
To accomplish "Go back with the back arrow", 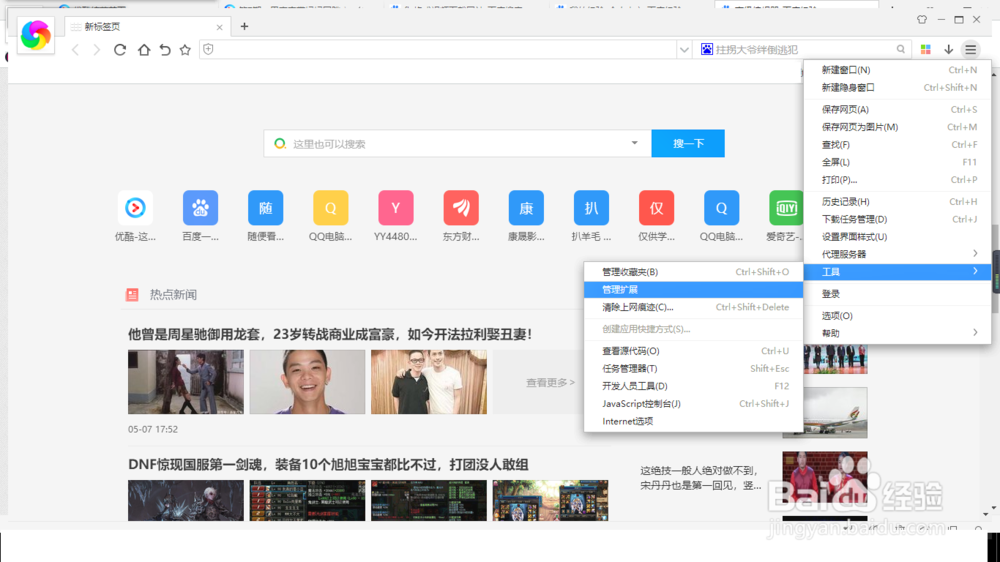I will [75, 50].
